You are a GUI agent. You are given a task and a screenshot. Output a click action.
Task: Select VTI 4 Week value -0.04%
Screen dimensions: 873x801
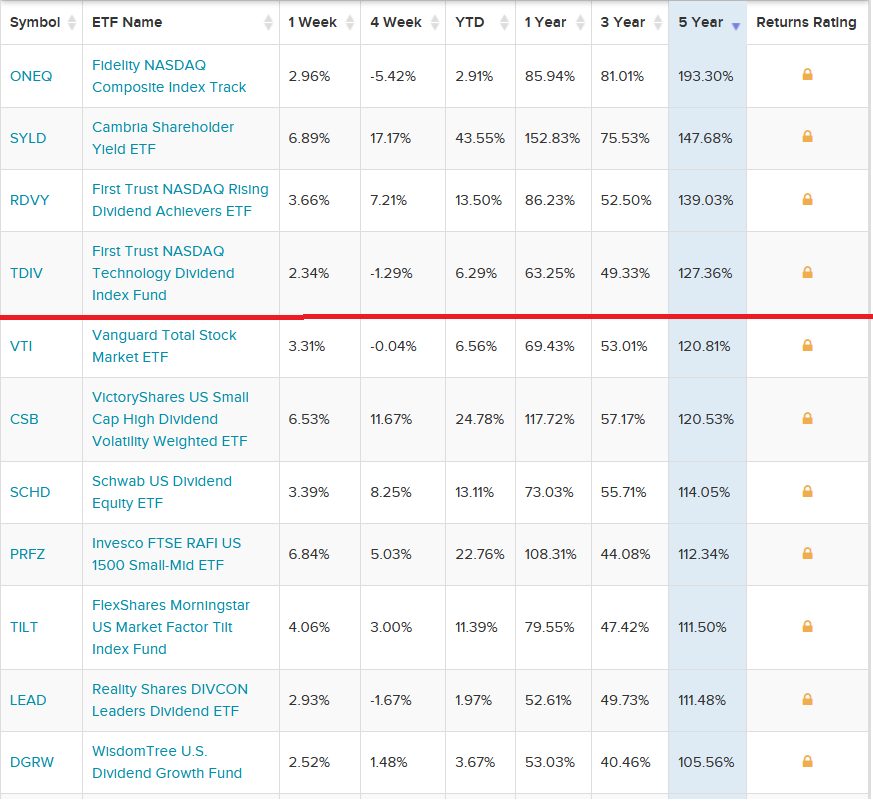[393, 346]
